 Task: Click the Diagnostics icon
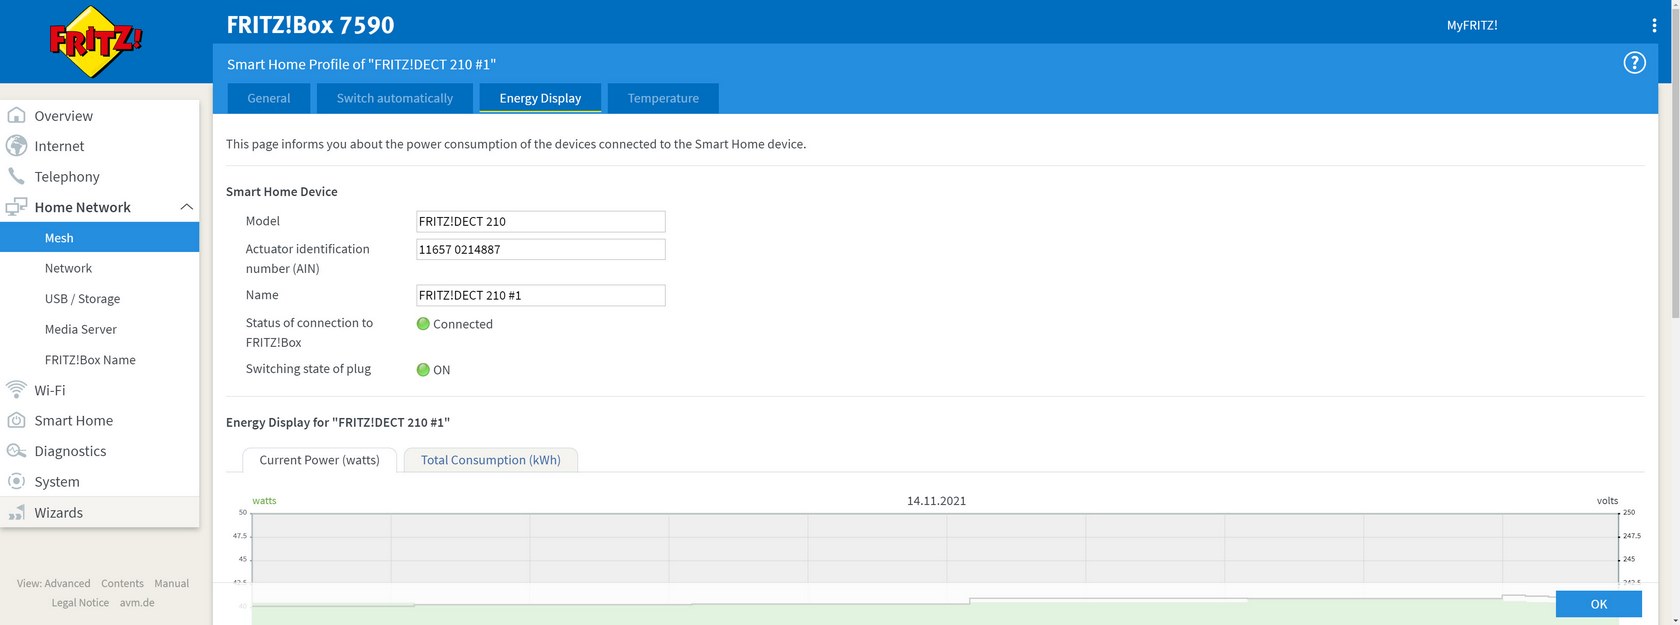coord(16,451)
